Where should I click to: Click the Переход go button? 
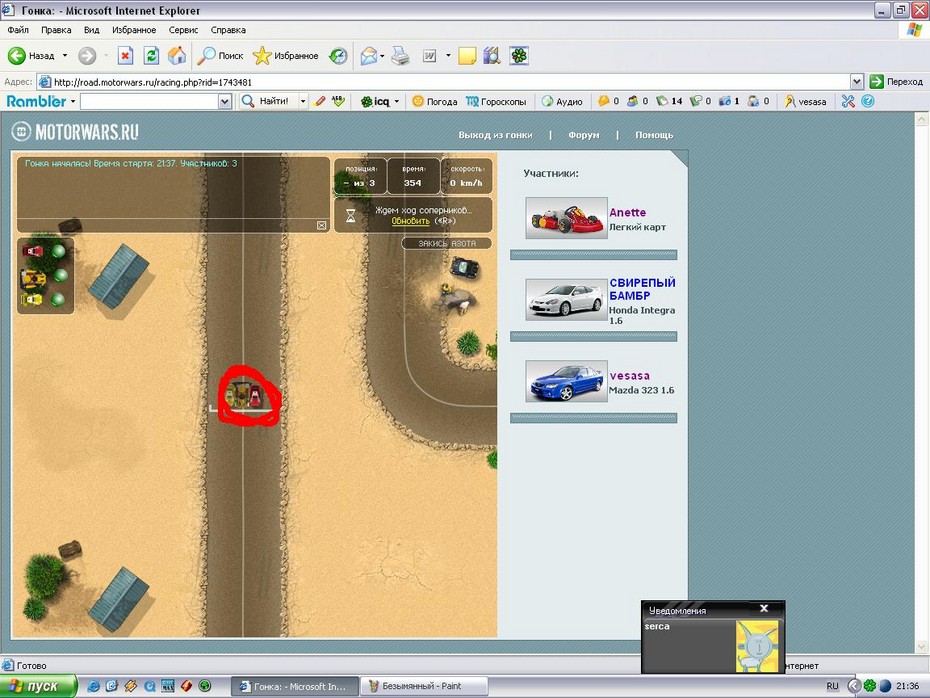[896, 82]
